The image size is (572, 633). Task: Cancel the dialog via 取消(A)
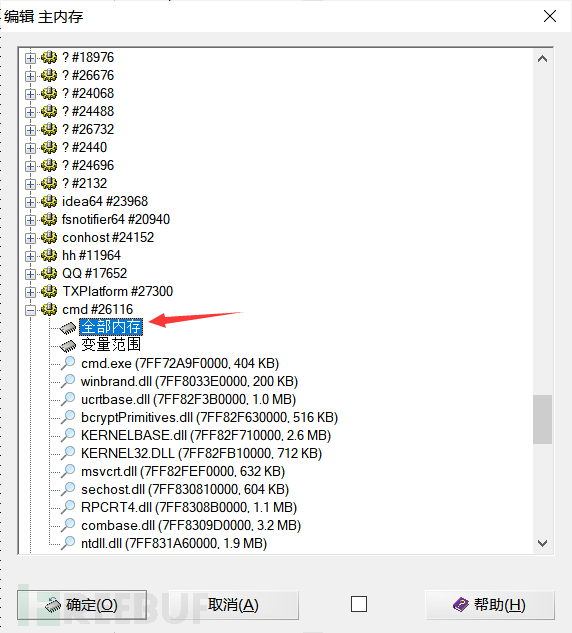click(x=233, y=605)
